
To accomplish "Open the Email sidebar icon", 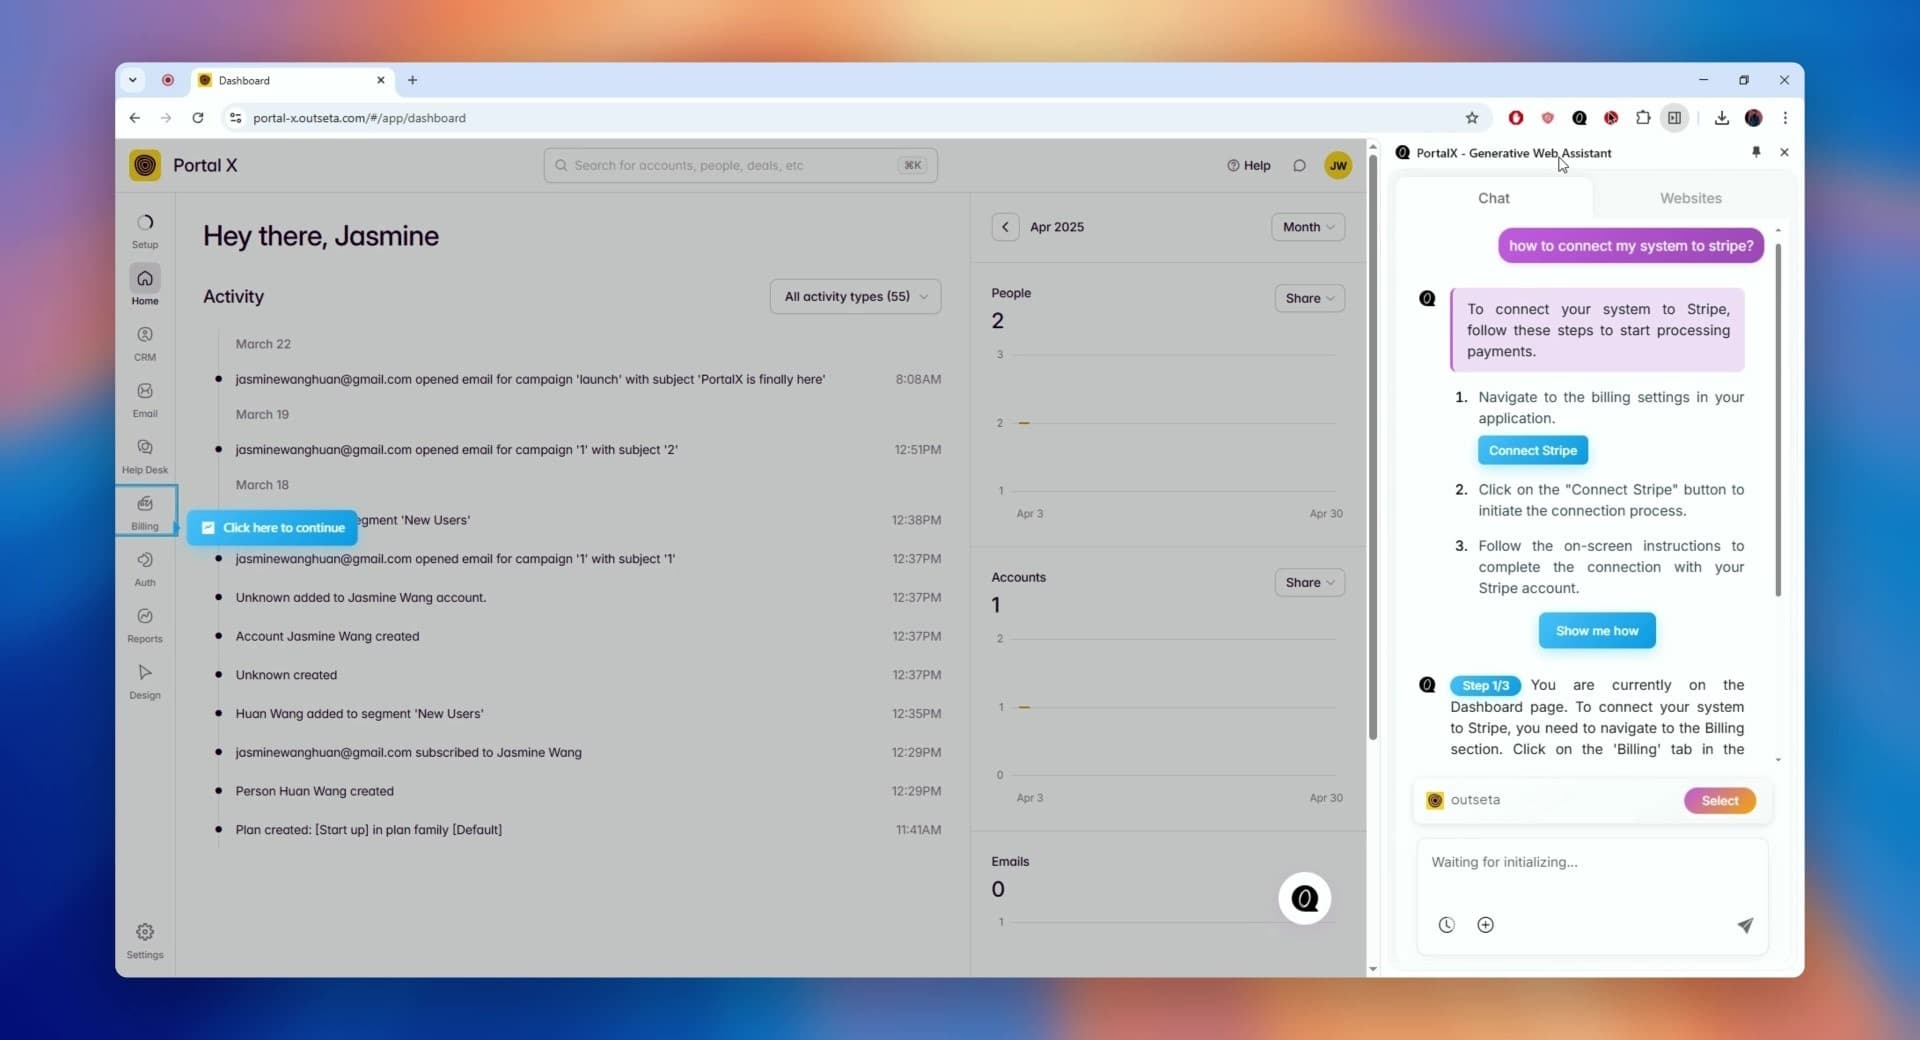I will pos(145,398).
